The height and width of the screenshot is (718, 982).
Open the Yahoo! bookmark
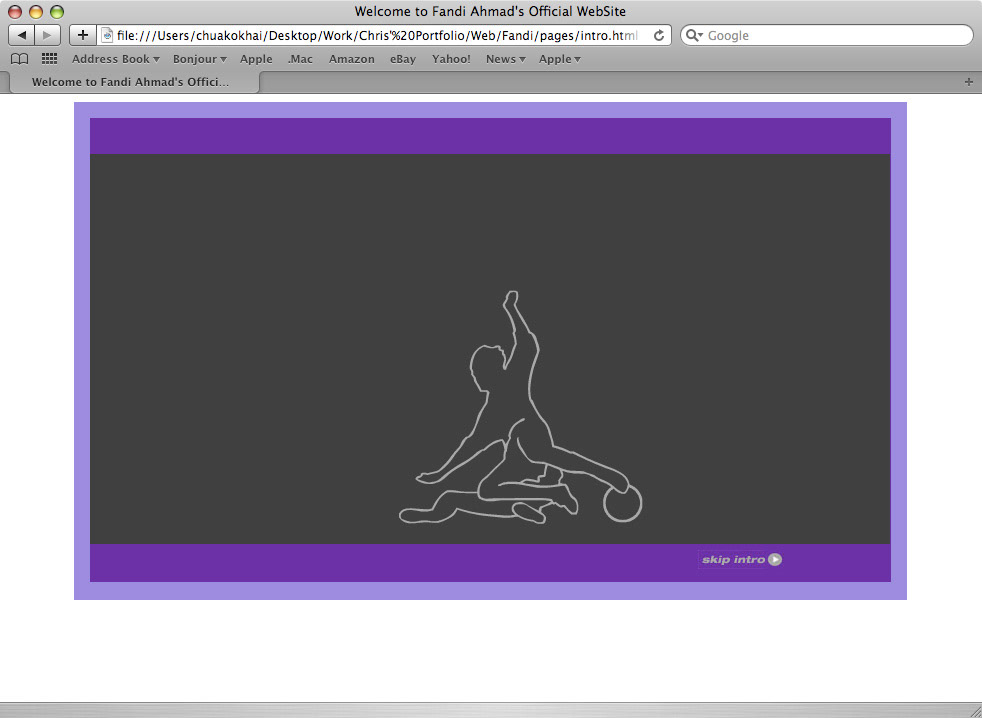pos(451,59)
